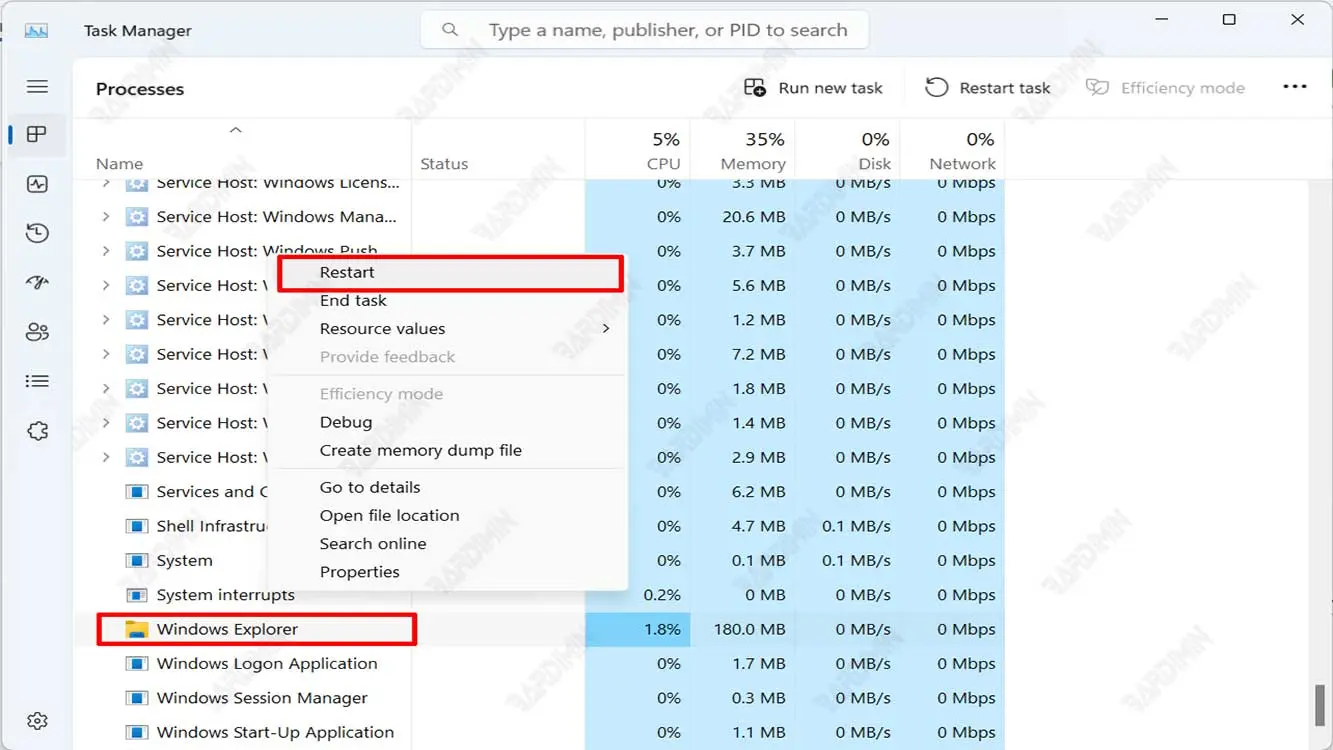Open the Users page in sidebar
The height and width of the screenshot is (750, 1333).
tap(37, 332)
